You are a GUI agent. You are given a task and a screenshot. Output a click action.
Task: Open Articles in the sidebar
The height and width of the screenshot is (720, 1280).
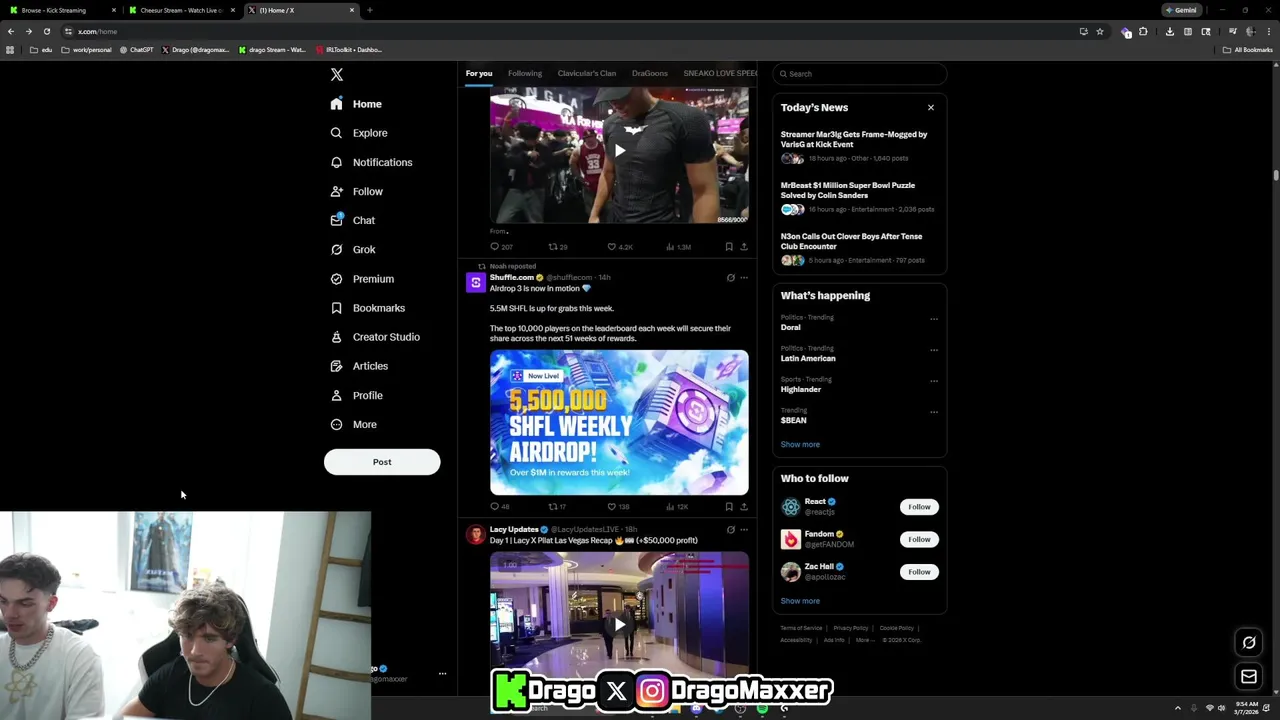359,366
